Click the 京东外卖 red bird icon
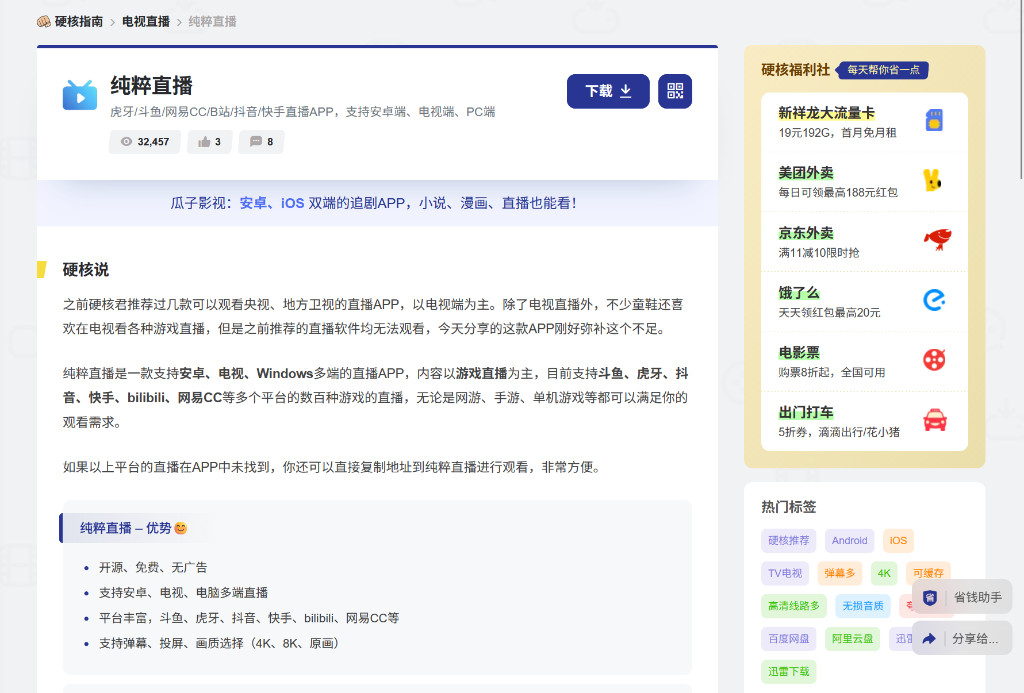This screenshot has height=693, width=1024. coord(936,240)
